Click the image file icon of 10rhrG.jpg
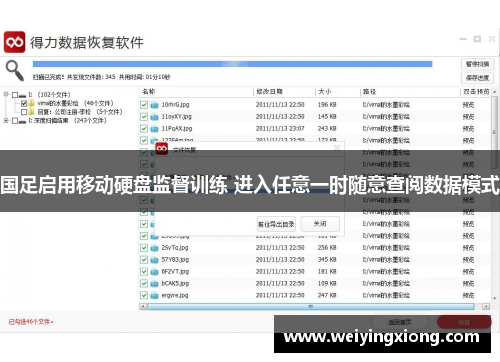 (x=154, y=105)
